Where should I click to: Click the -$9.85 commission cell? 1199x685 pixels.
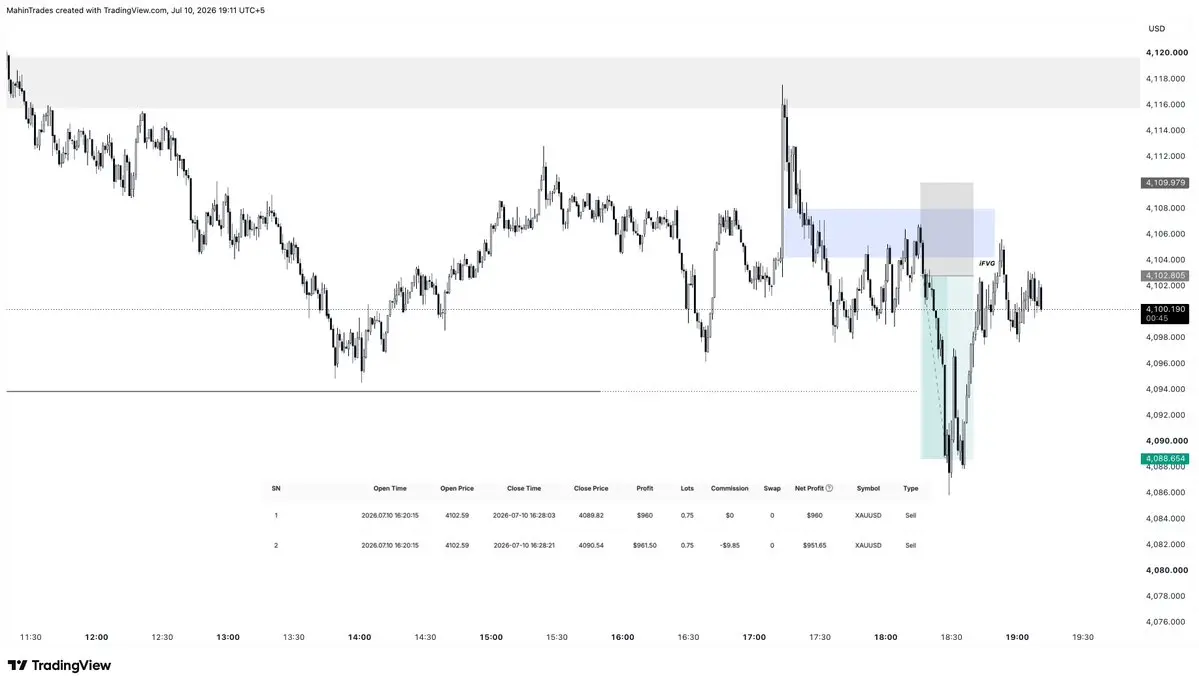tap(729, 545)
